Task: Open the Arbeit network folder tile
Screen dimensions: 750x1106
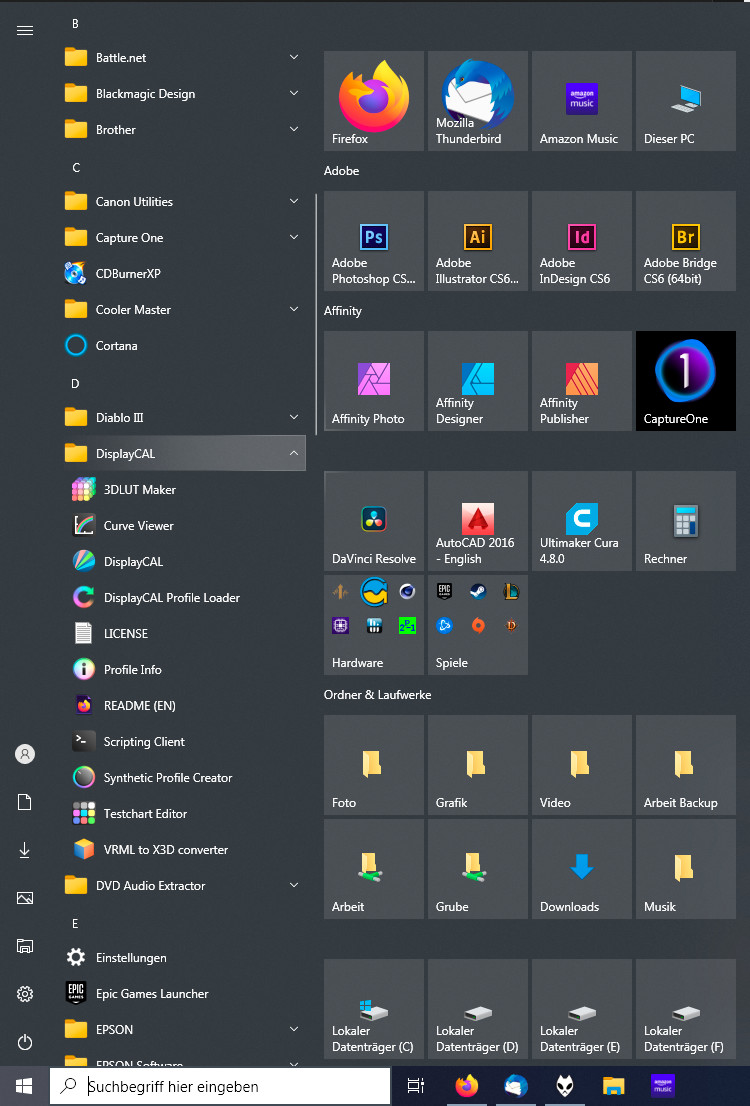Action: pos(374,868)
